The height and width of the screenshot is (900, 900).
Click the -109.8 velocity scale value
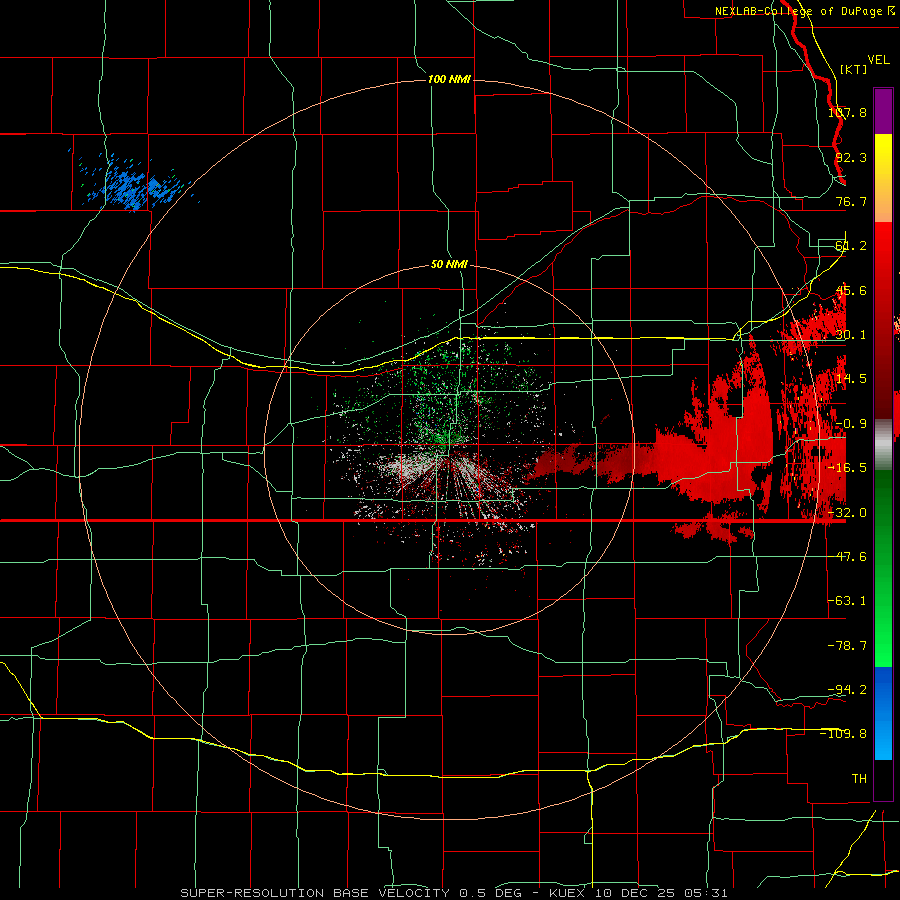tap(844, 734)
